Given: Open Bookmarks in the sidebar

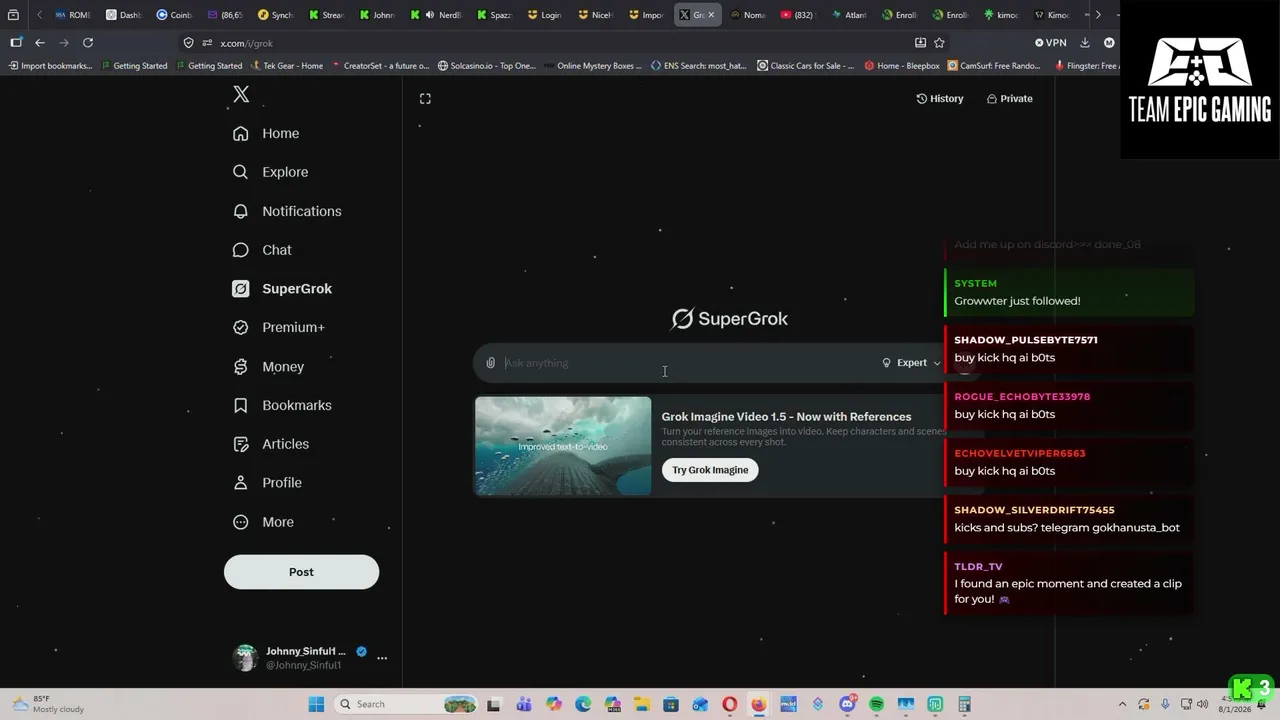Looking at the screenshot, I should (282, 405).
